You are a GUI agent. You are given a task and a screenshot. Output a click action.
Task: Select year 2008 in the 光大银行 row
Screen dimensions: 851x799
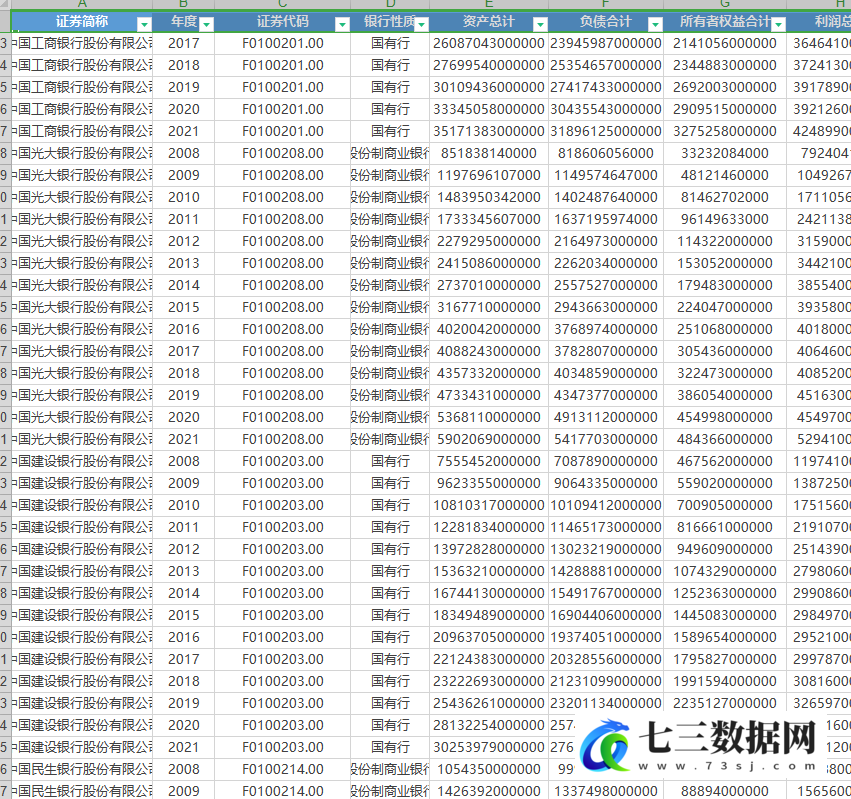183,153
